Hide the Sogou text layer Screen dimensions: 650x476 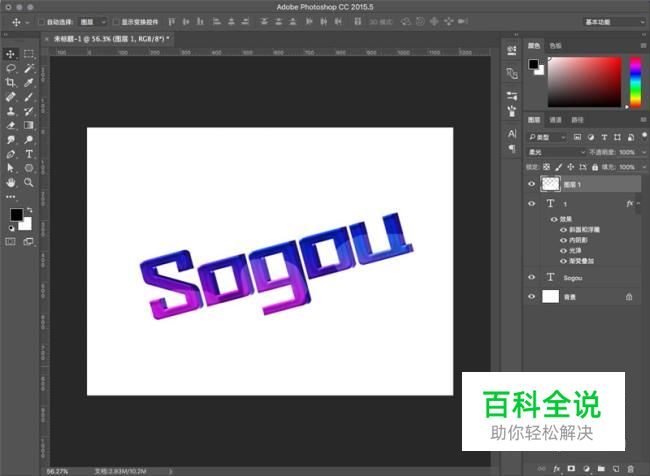pos(531,277)
